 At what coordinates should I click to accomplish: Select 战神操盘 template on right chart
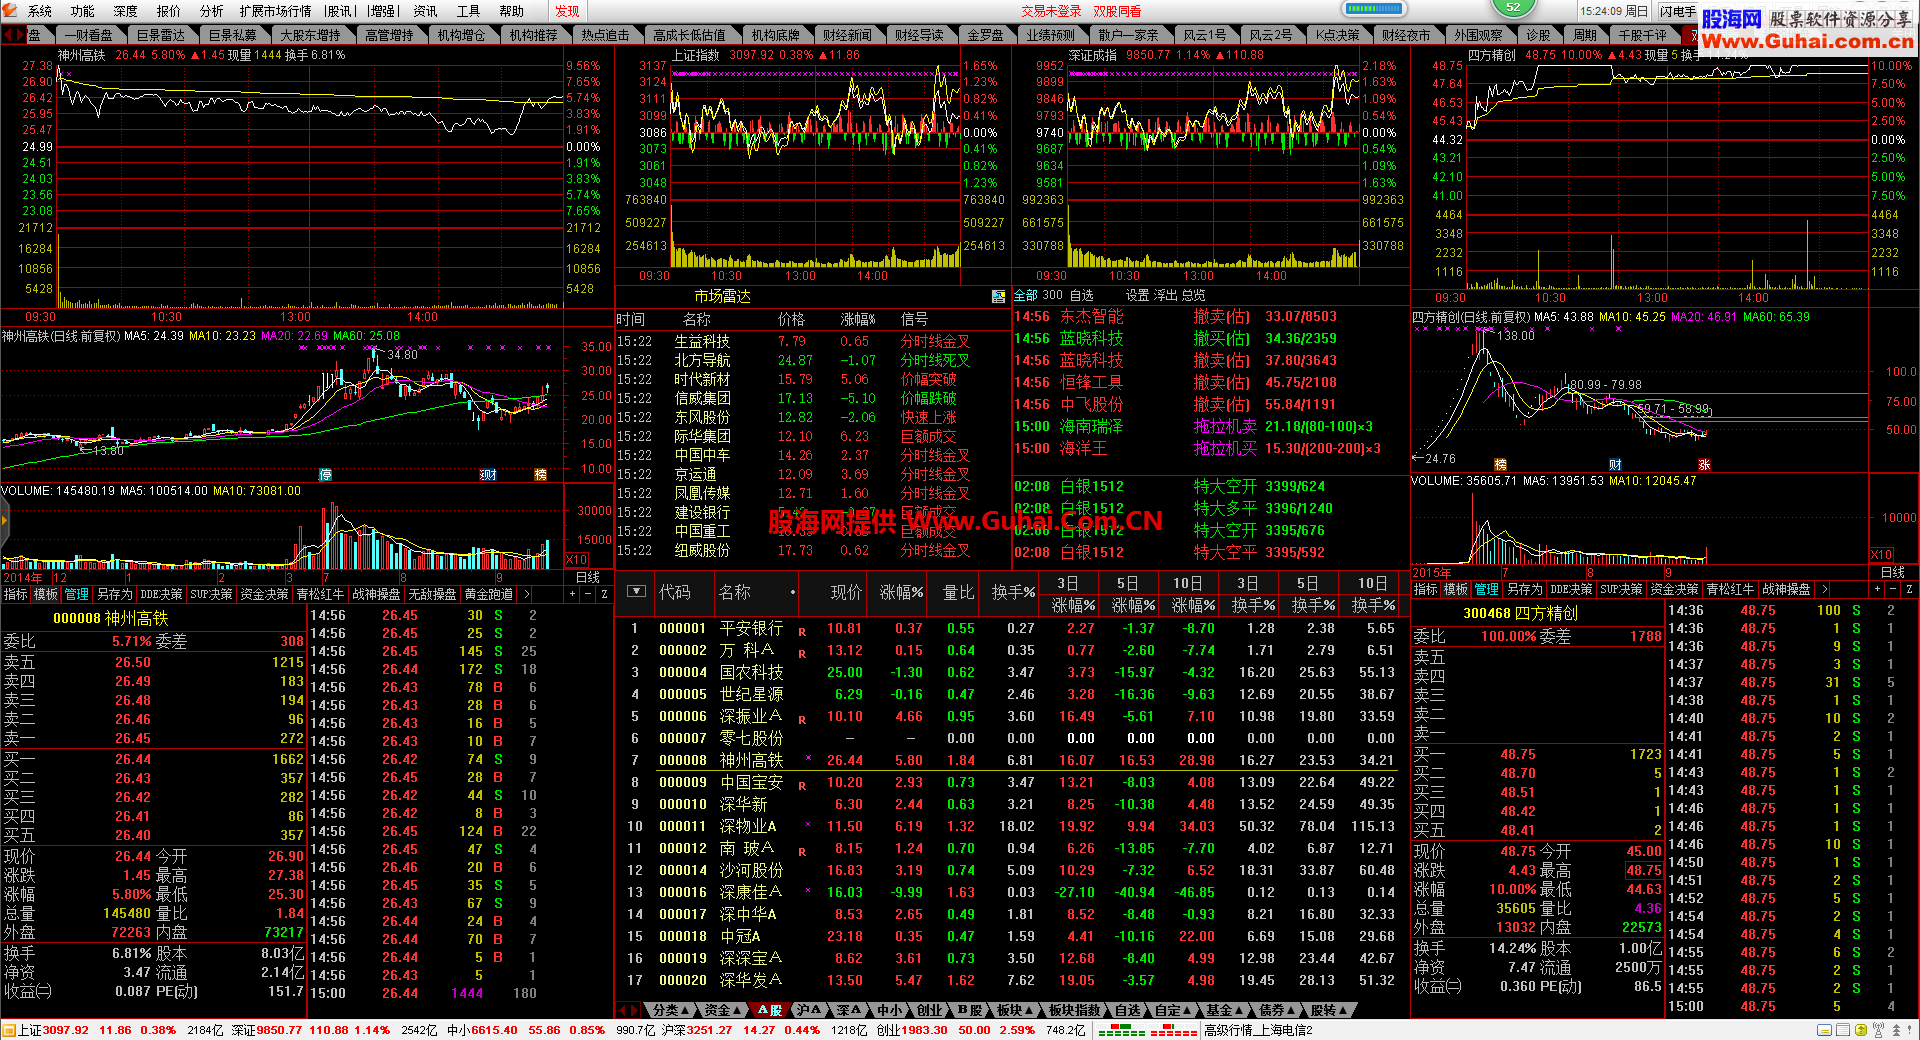coord(1786,590)
